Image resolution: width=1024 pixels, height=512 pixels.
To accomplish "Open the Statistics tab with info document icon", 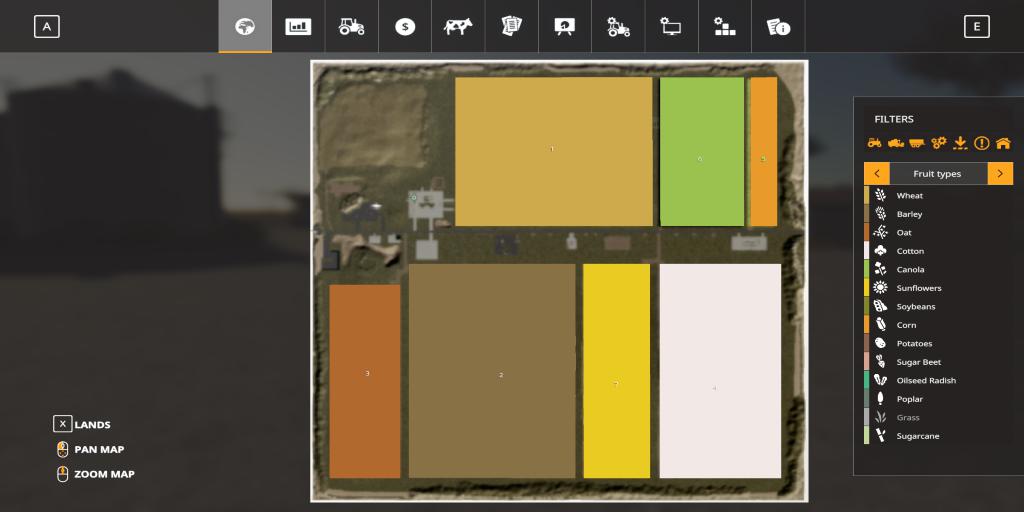I will point(778,27).
